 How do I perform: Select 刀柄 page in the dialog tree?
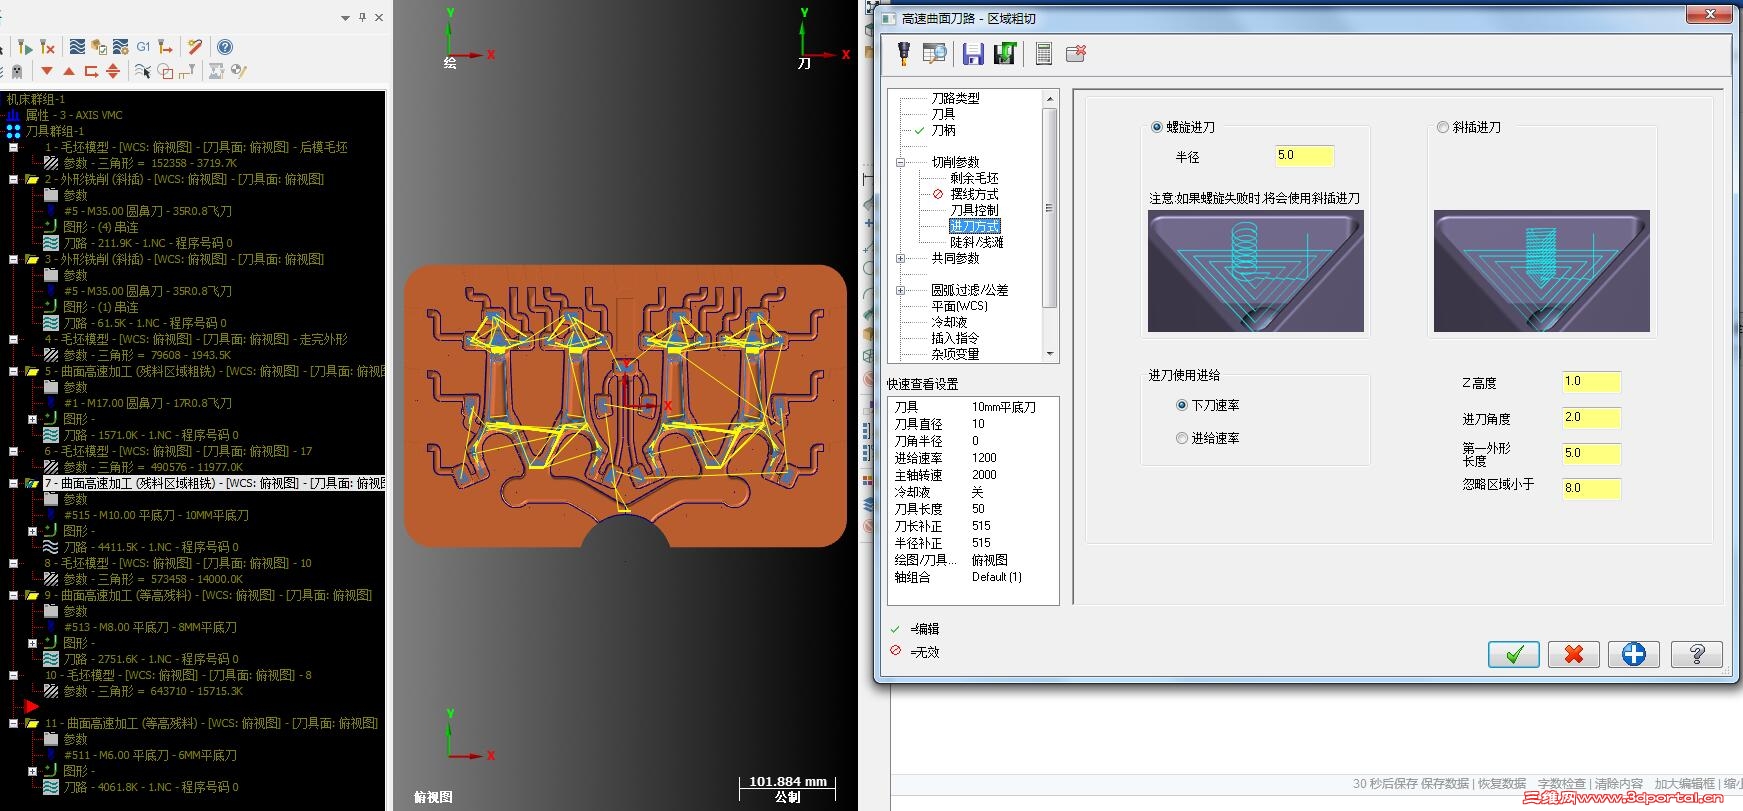[943, 130]
